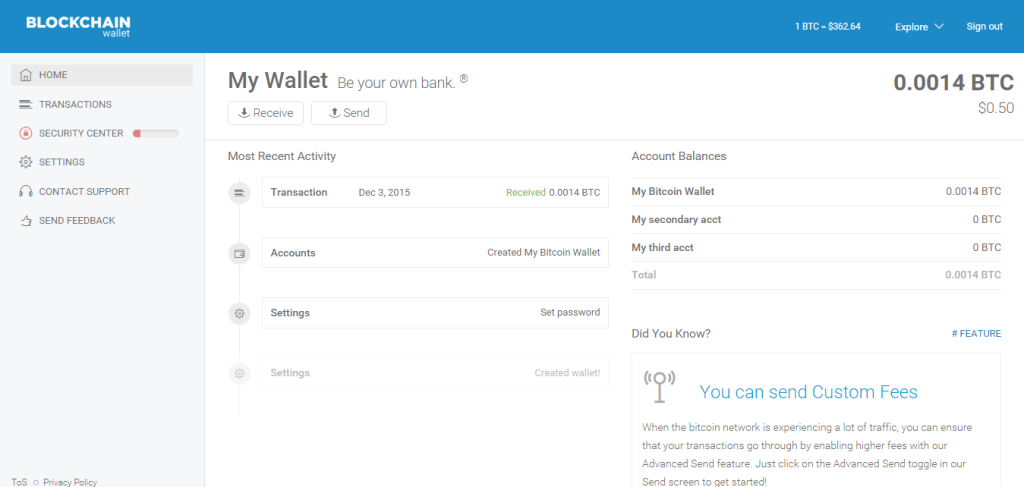The height and width of the screenshot is (487, 1024).
Task: Select My secondary acct row
Action: (816, 220)
